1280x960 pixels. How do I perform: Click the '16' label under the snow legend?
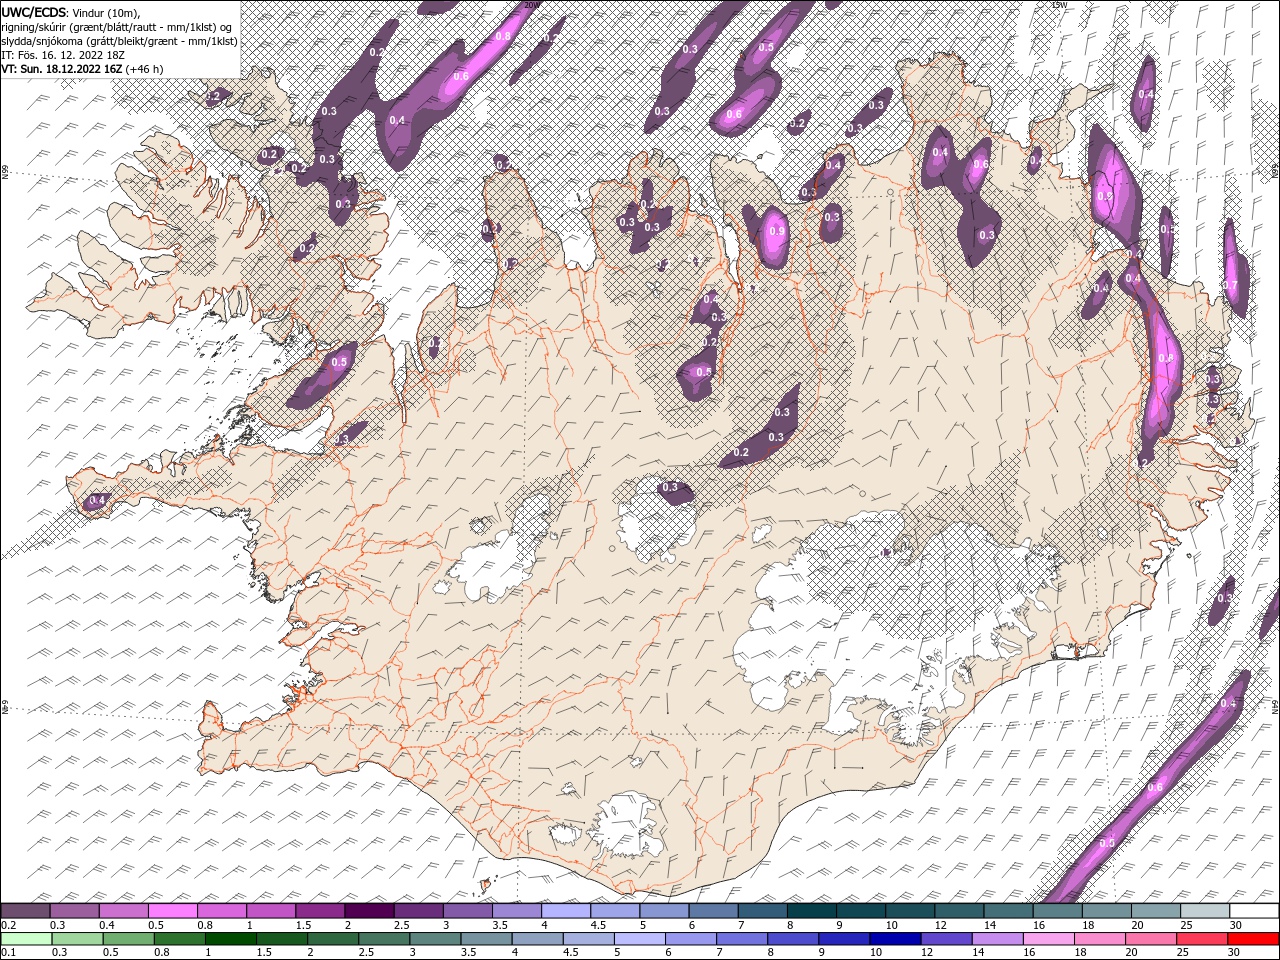pos(1038,925)
